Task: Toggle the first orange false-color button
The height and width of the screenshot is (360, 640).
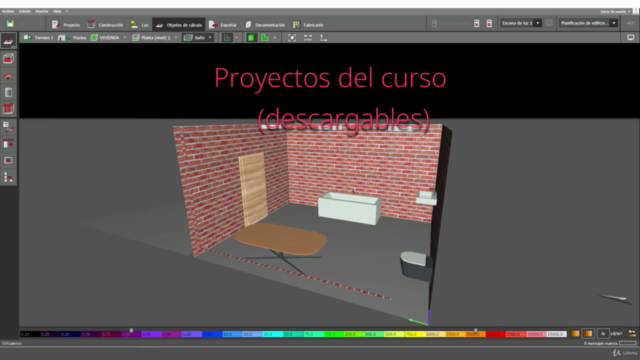Action: pyautogui.click(x=576, y=334)
